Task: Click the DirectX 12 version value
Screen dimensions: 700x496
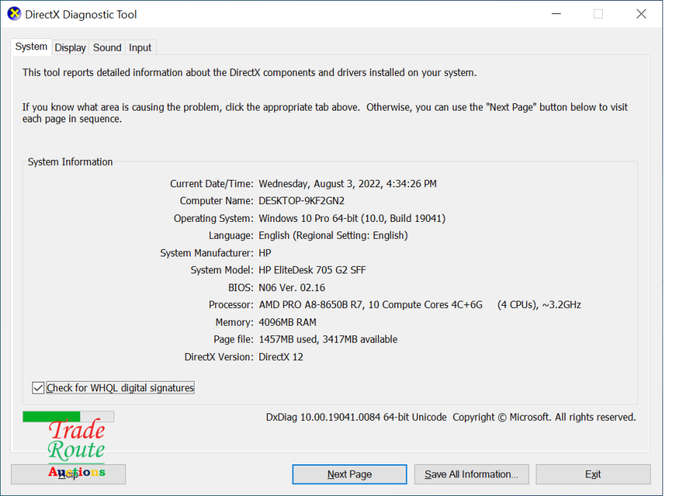Action: click(x=281, y=357)
